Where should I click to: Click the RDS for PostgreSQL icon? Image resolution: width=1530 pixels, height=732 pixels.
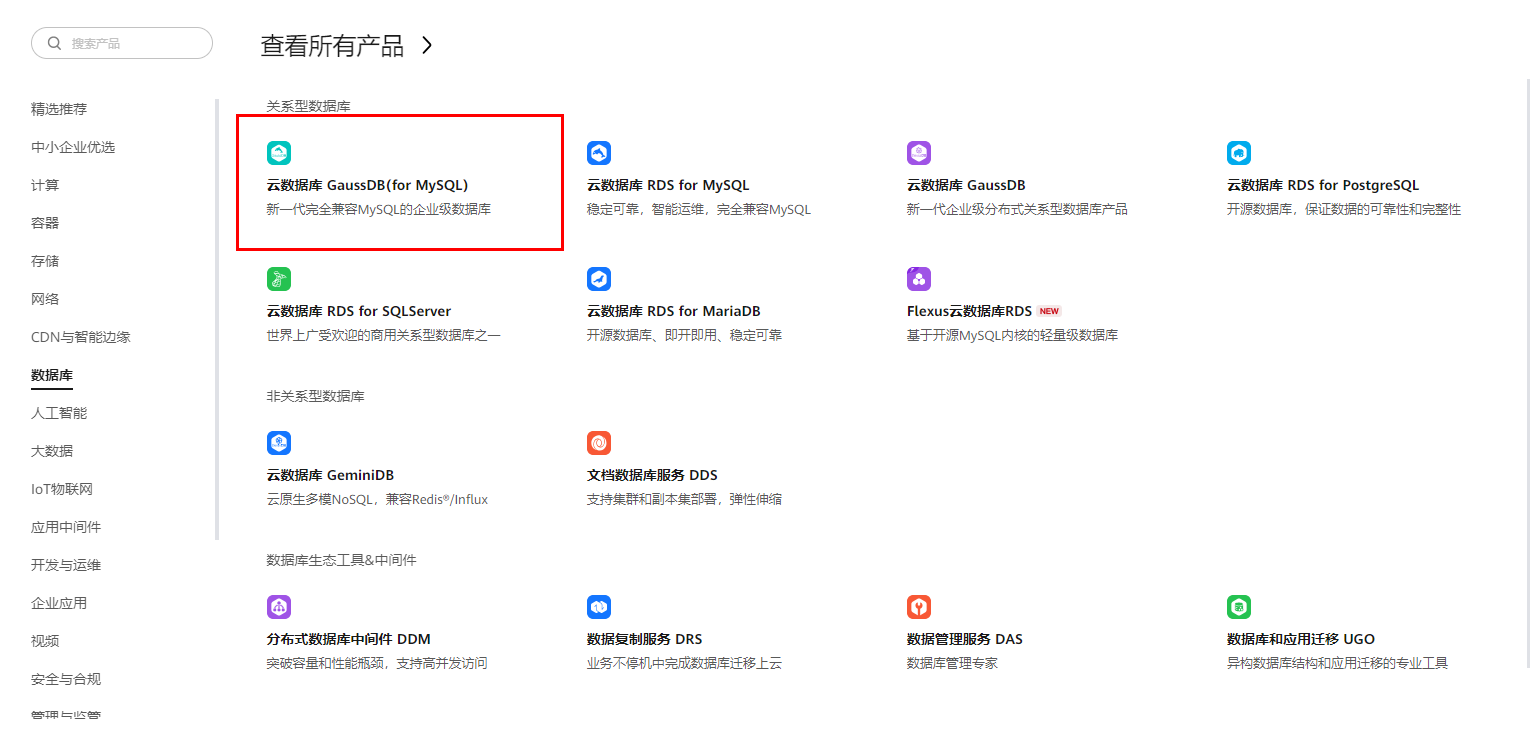point(1239,153)
